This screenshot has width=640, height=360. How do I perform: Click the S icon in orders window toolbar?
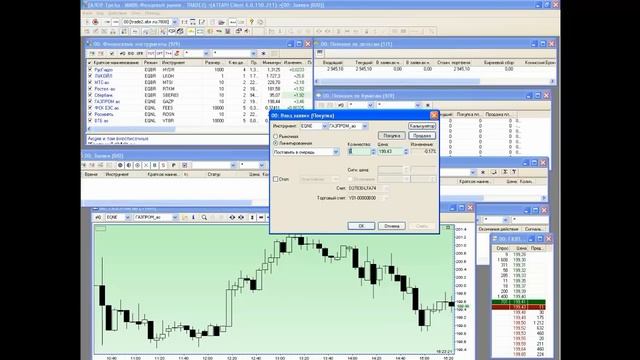[x=163, y=165]
